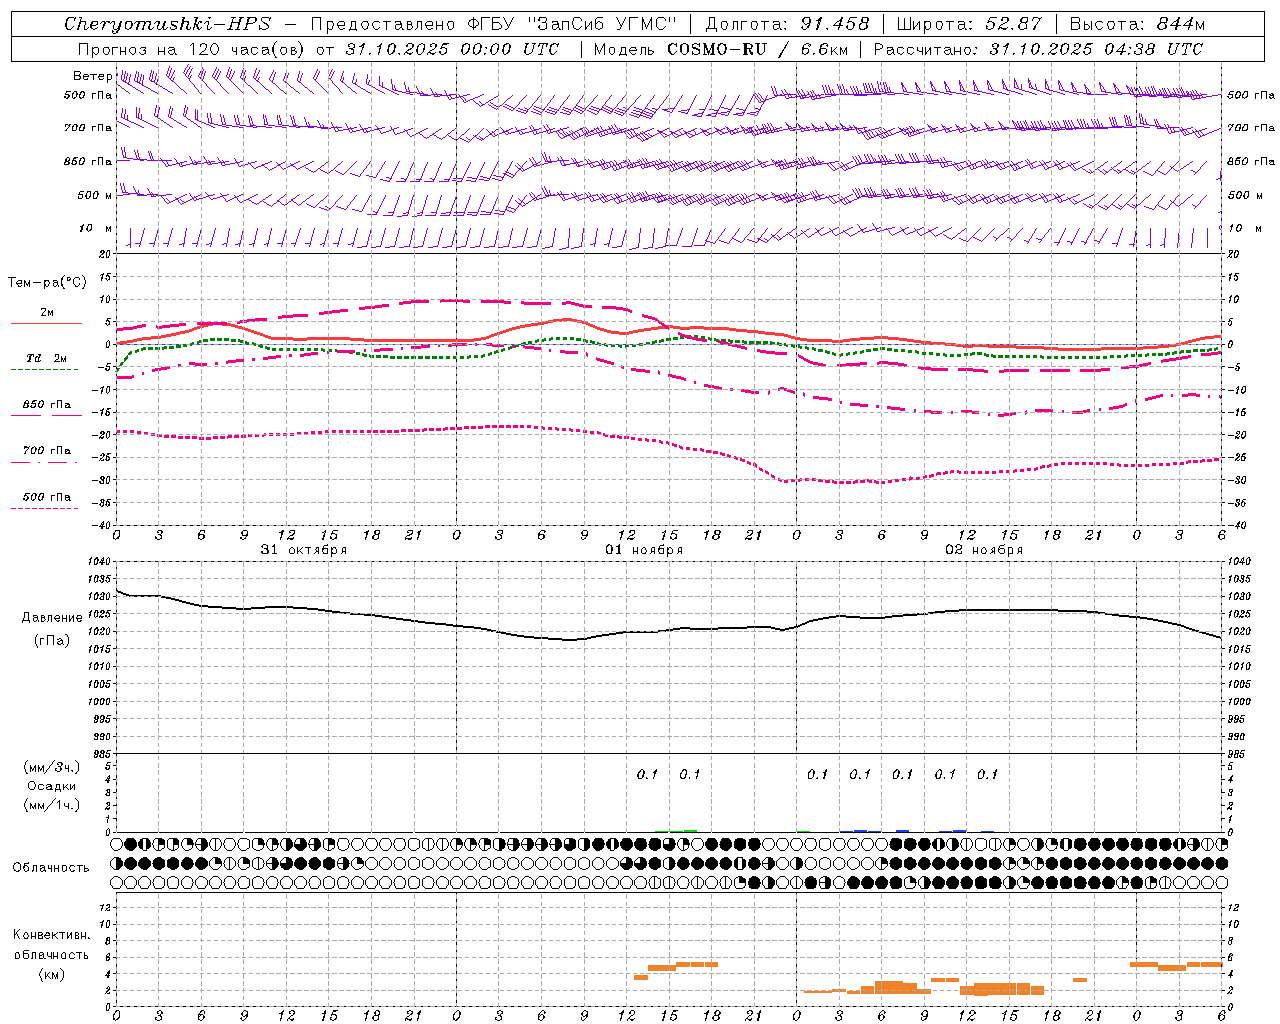Image resolution: width=1280 pixels, height=1024 pixels.
Task: Click the "(км)" unit under convective cloudiness
Action: coord(51,974)
